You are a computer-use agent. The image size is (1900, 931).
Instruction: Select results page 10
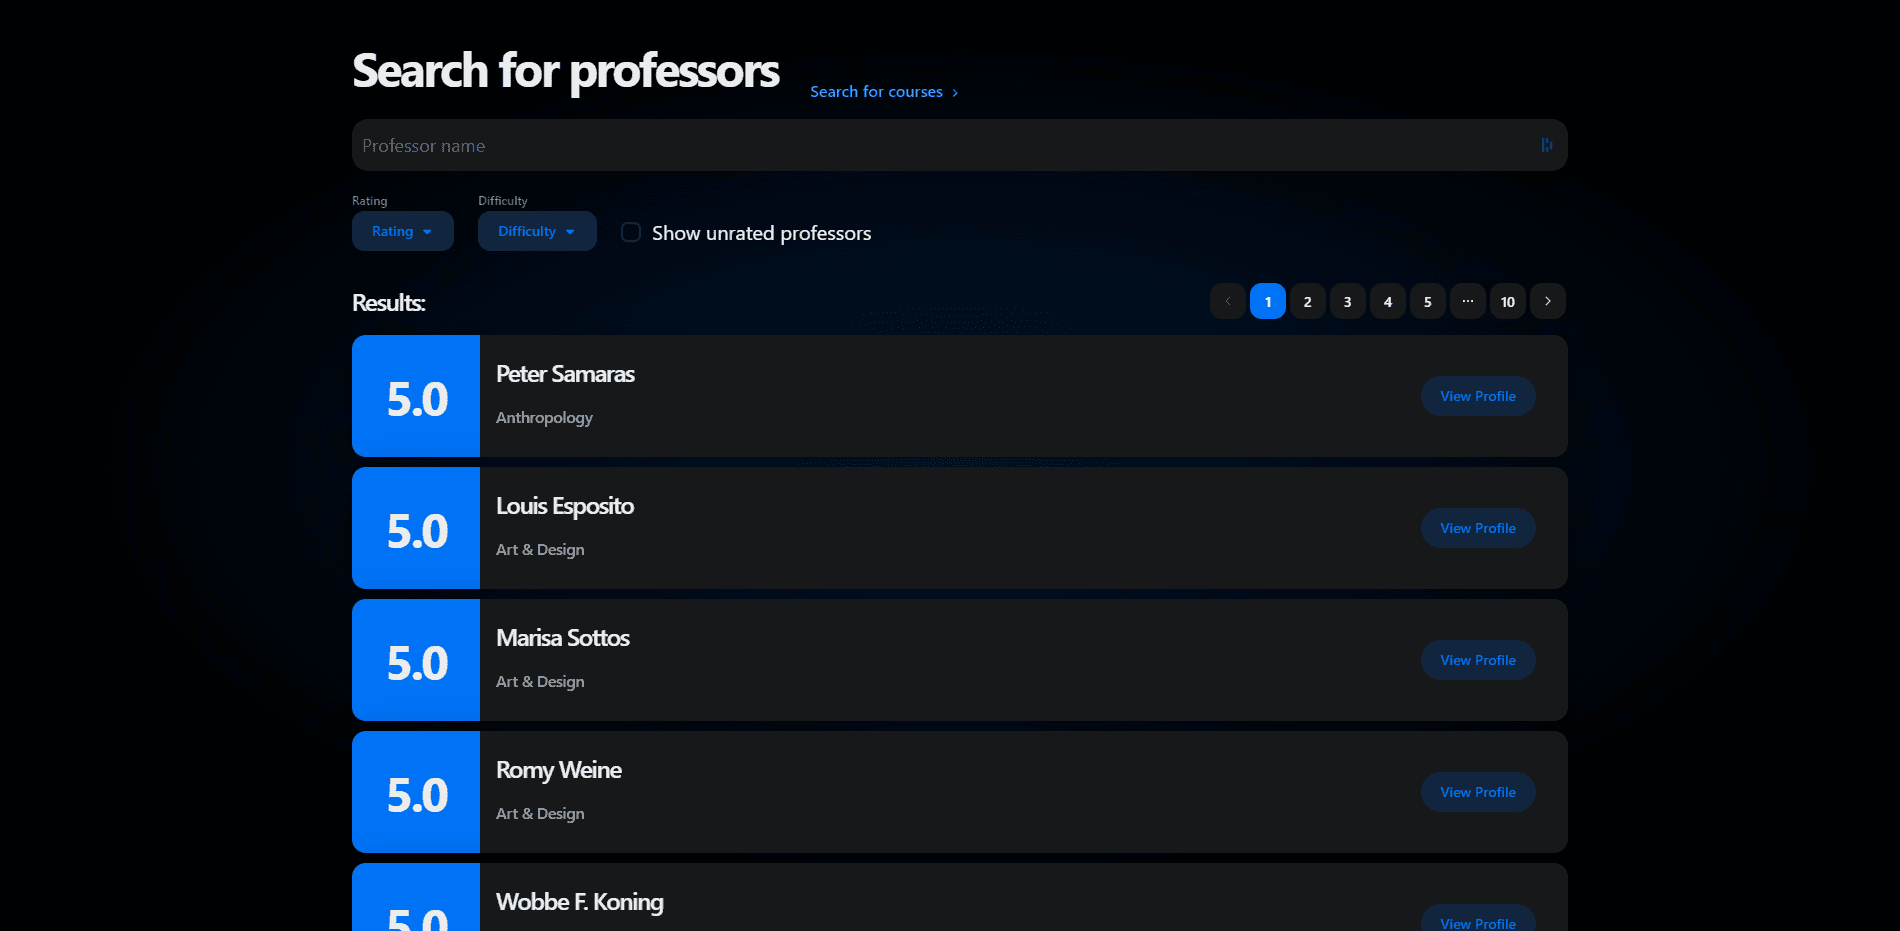[1507, 301]
